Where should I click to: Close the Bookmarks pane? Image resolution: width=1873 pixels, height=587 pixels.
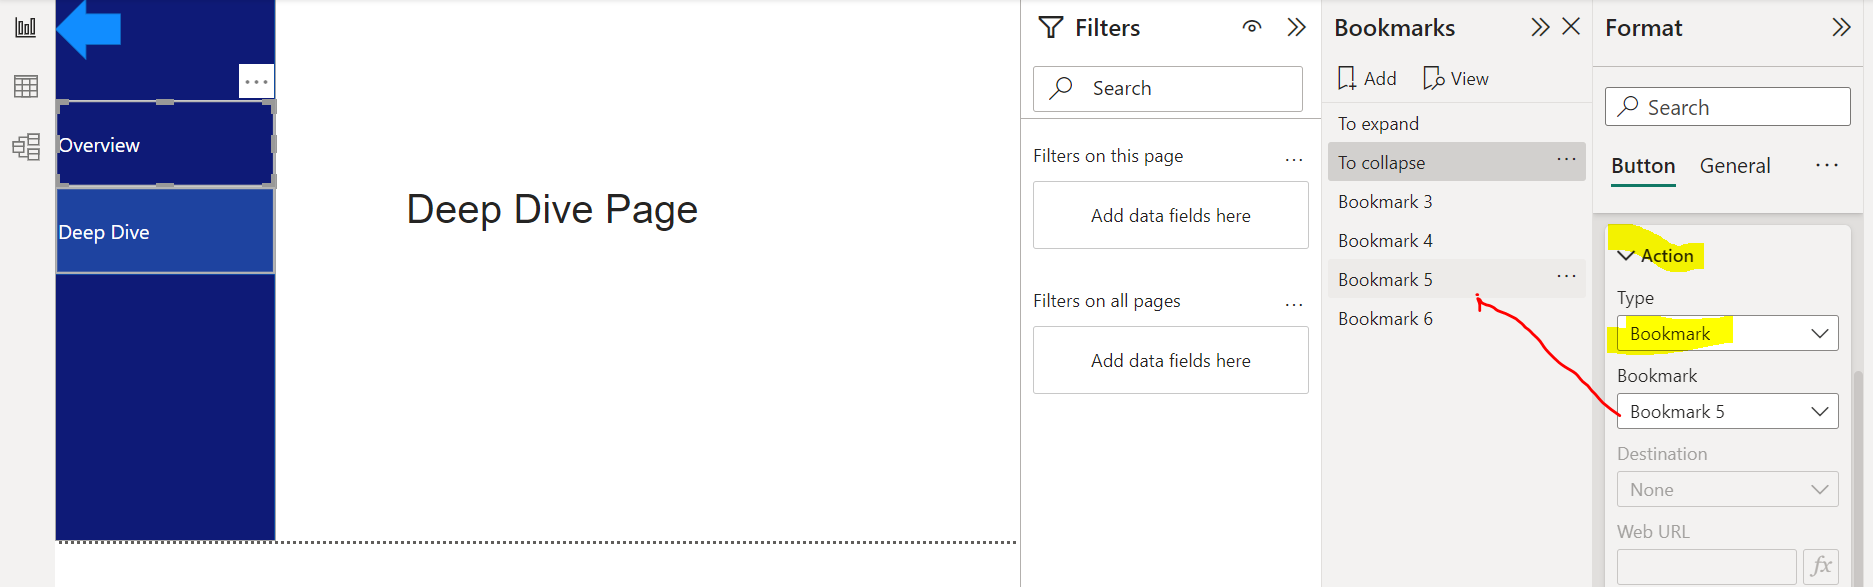tap(1571, 26)
